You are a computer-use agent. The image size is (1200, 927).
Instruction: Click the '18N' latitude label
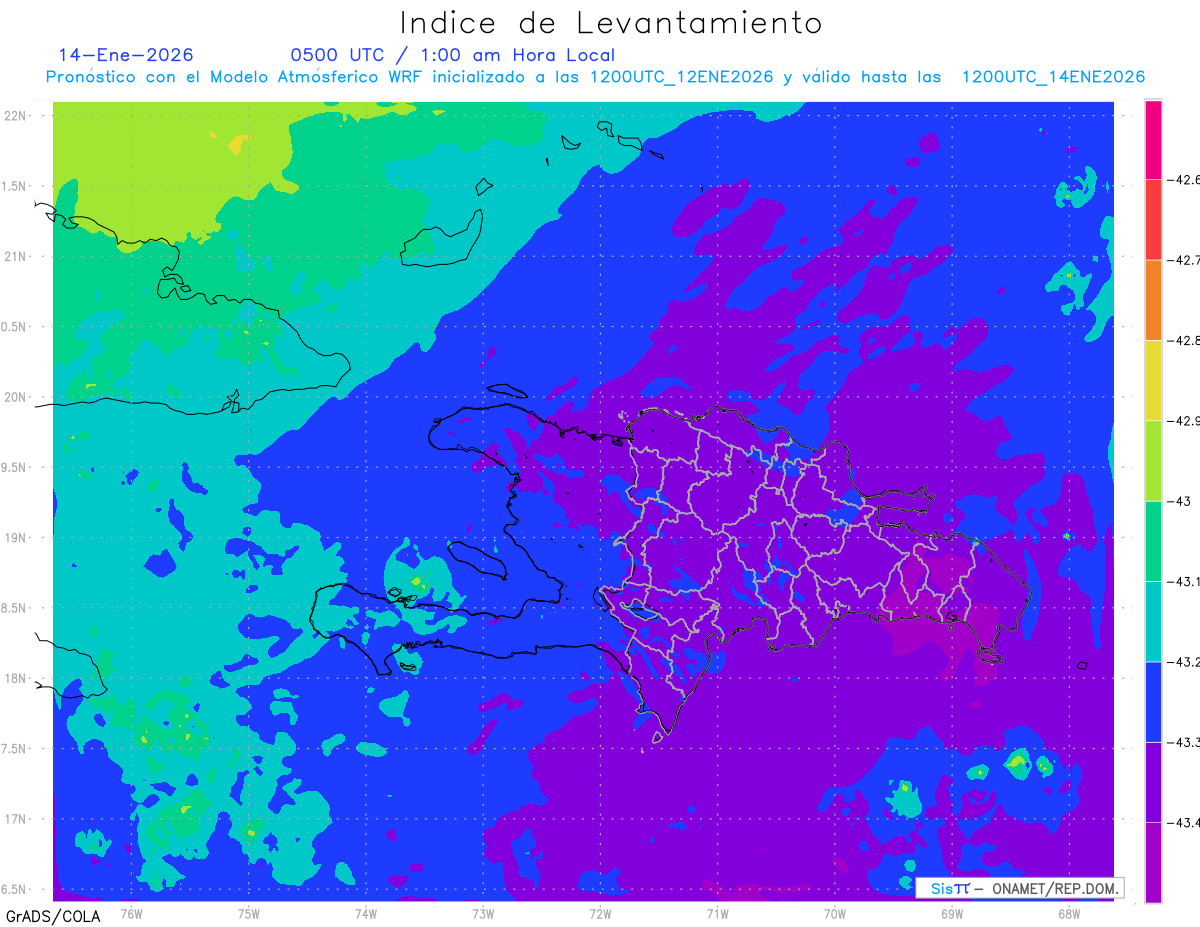pyautogui.click(x=16, y=678)
